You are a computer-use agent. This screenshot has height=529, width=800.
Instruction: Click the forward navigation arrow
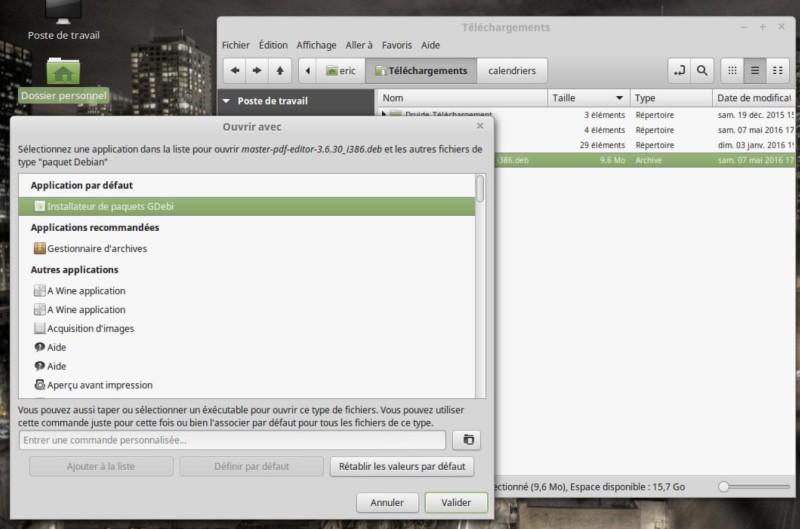[x=257, y=71]
